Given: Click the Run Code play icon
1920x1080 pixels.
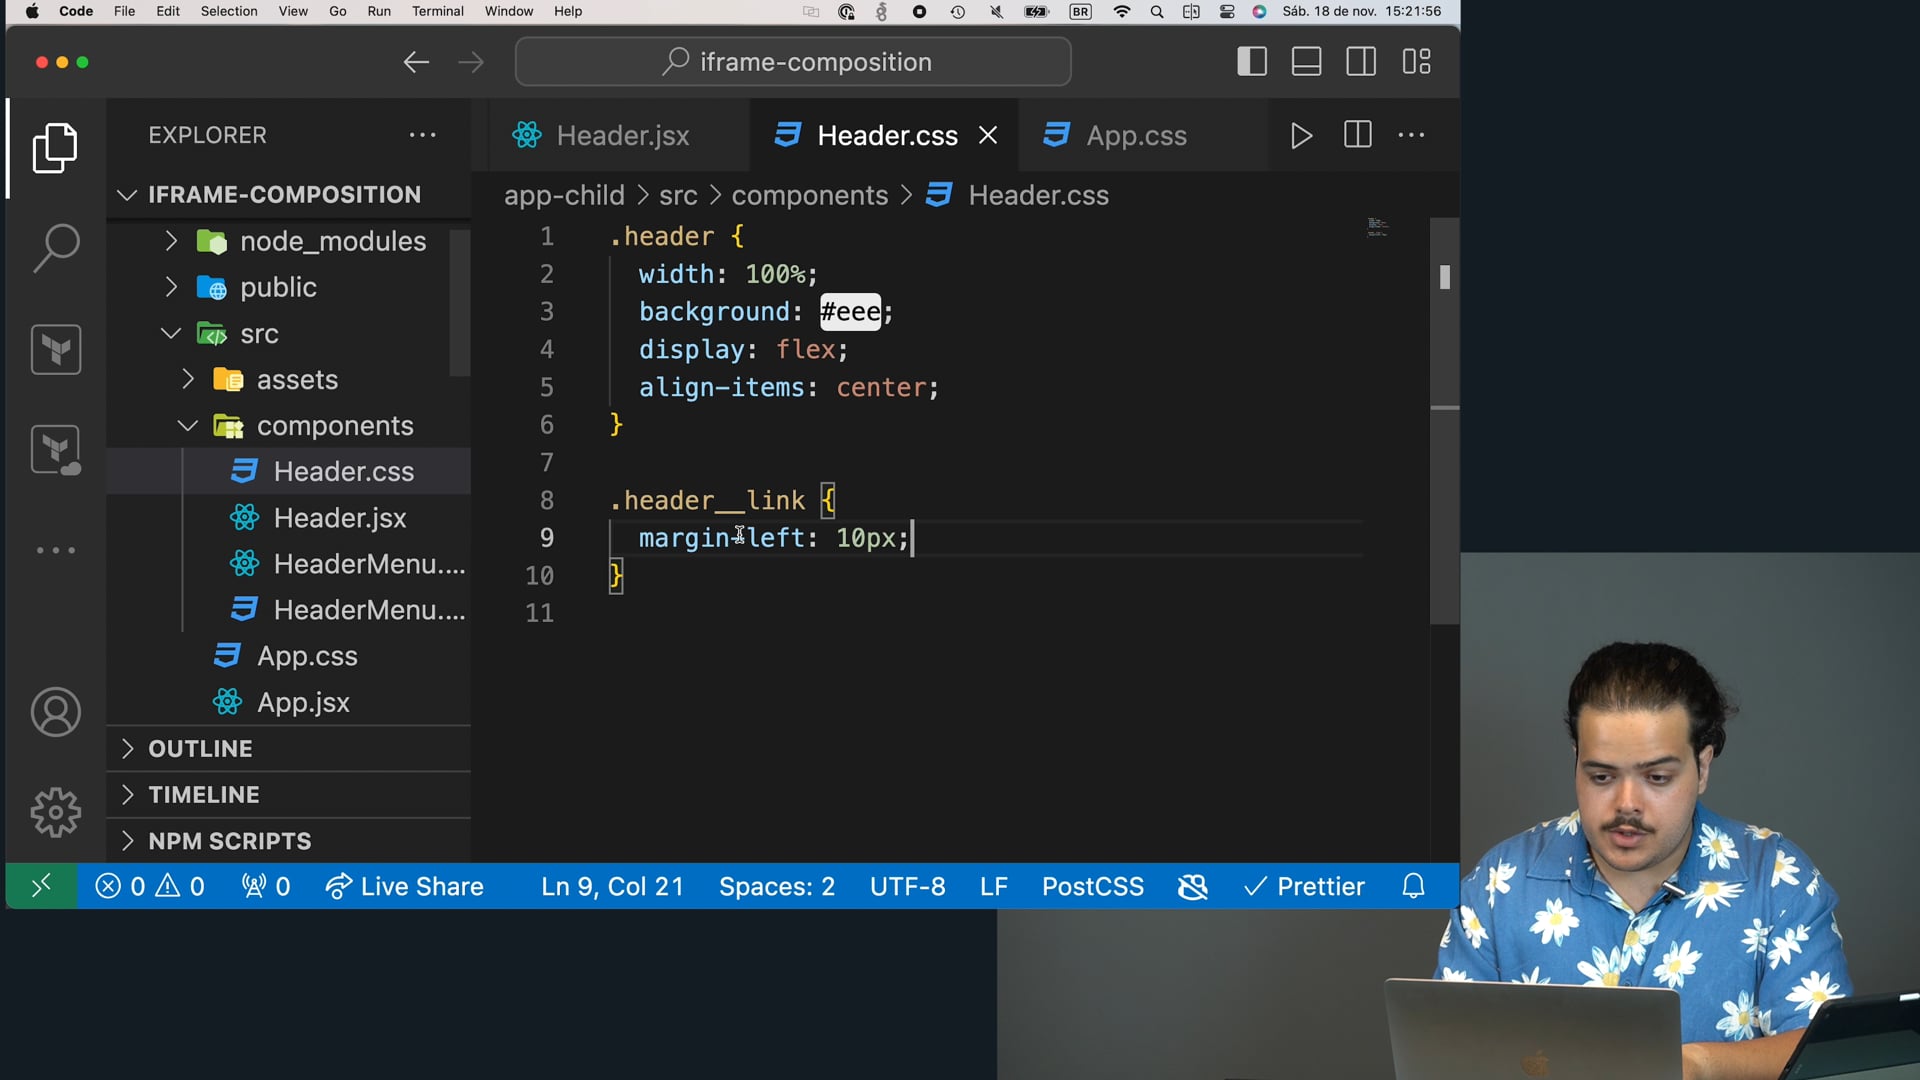Looking at the screenshot, I should [1301, 135].
